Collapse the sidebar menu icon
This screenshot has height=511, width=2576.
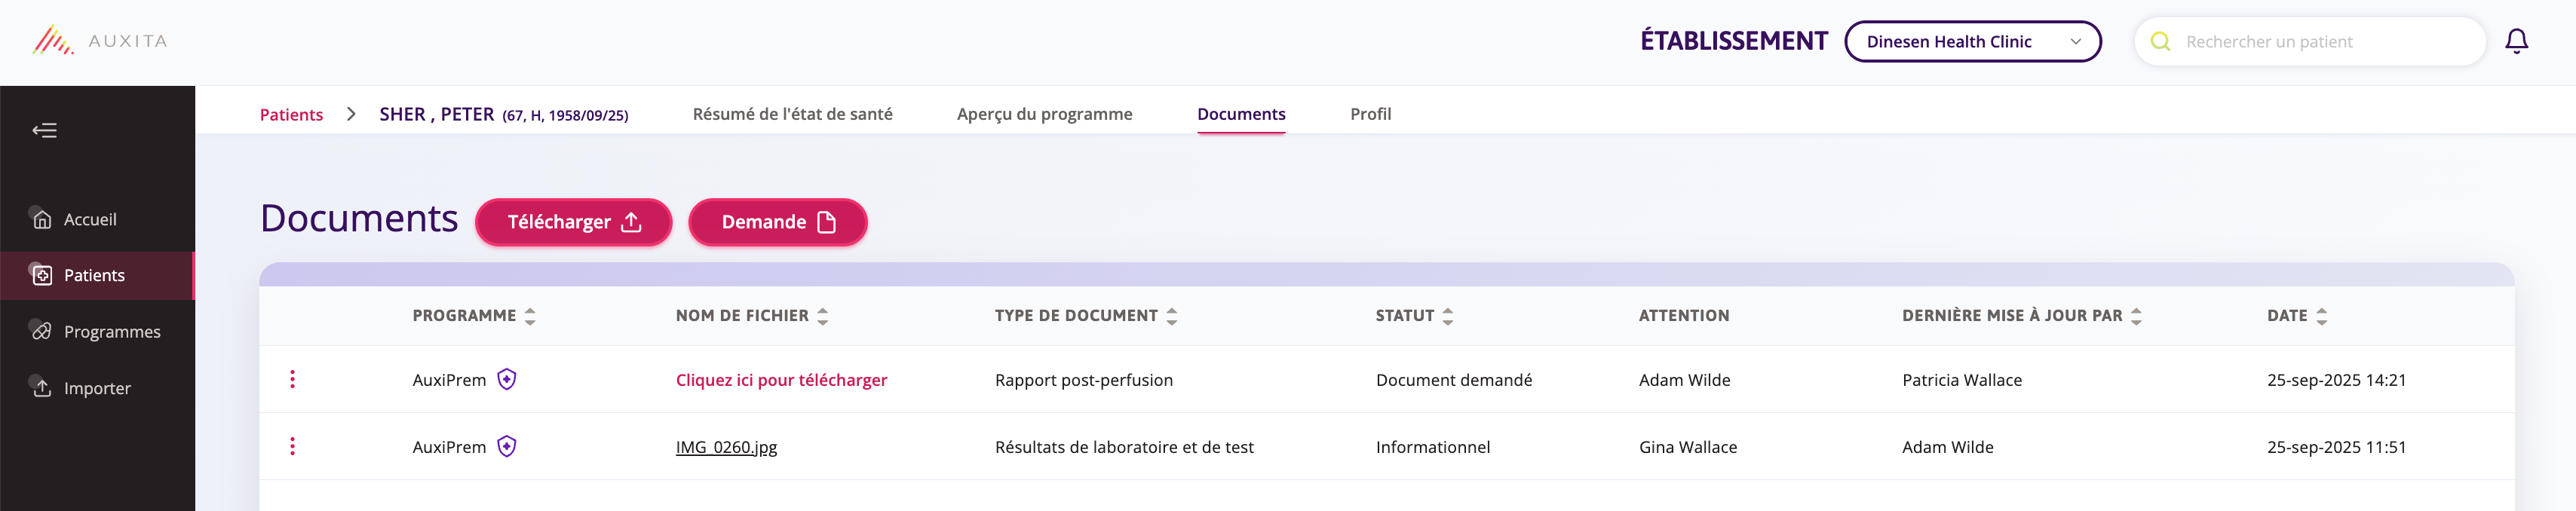tap(44, 130)
